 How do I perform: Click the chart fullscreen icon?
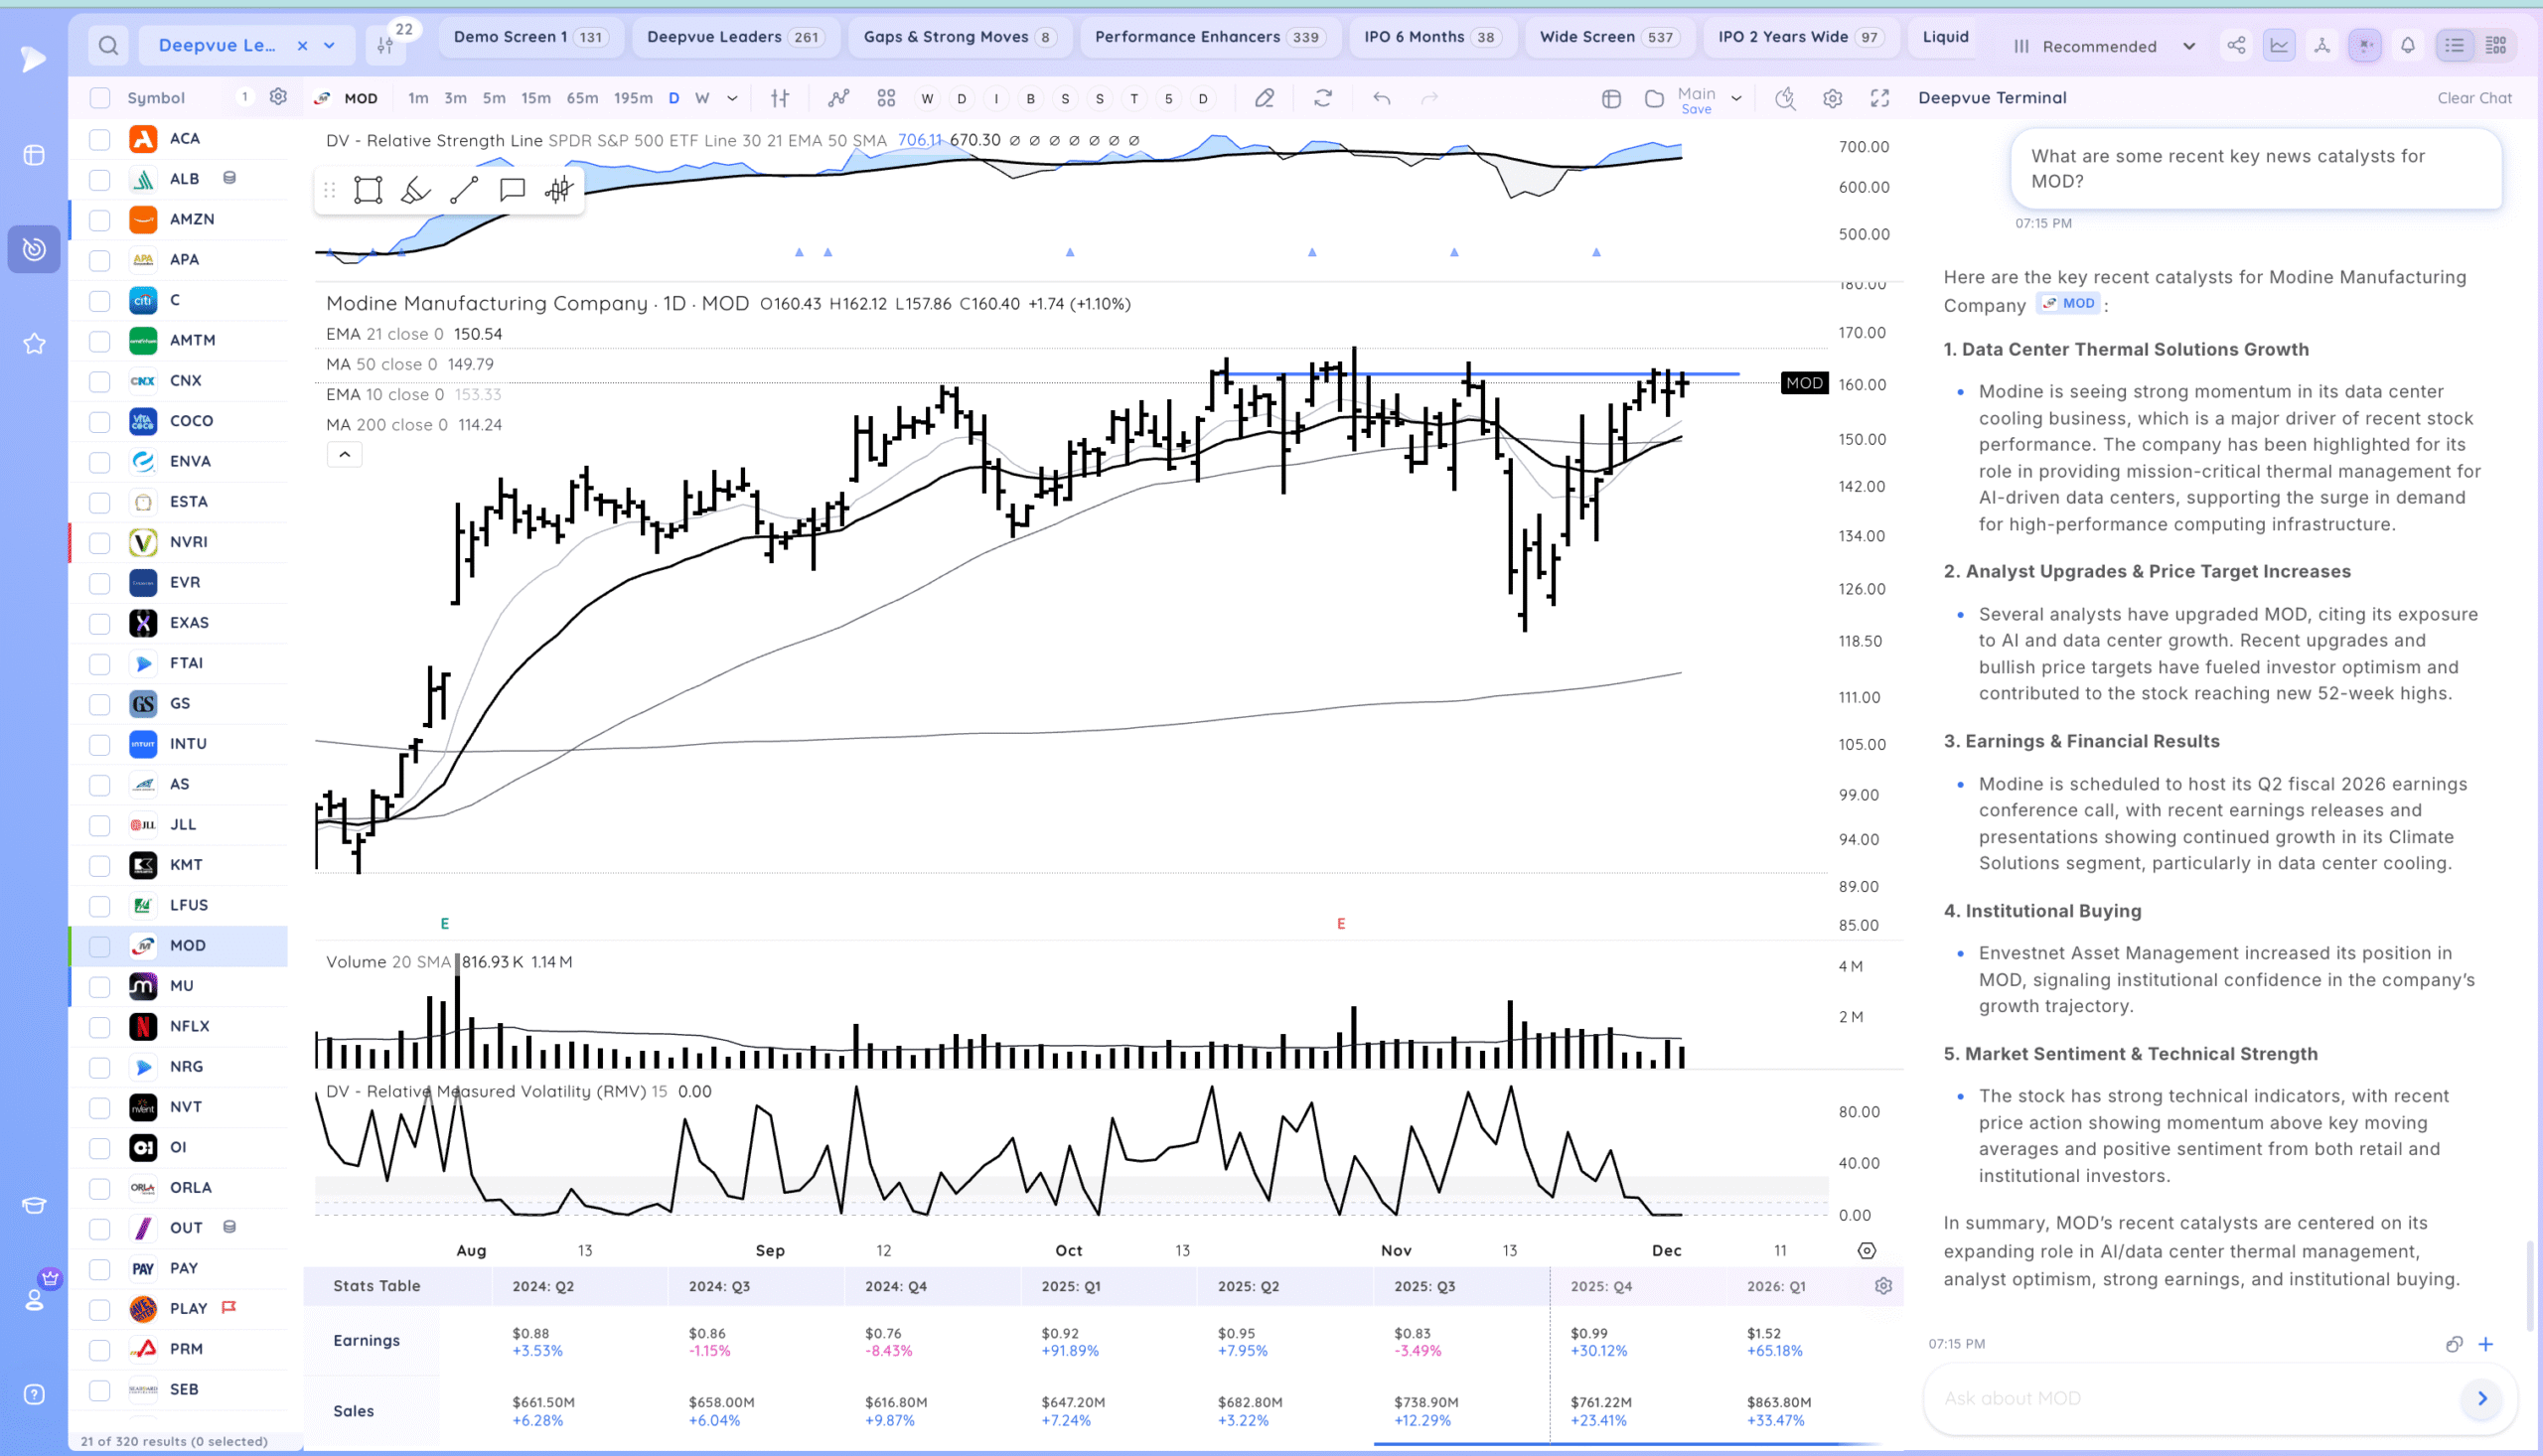click(1880, 98)
